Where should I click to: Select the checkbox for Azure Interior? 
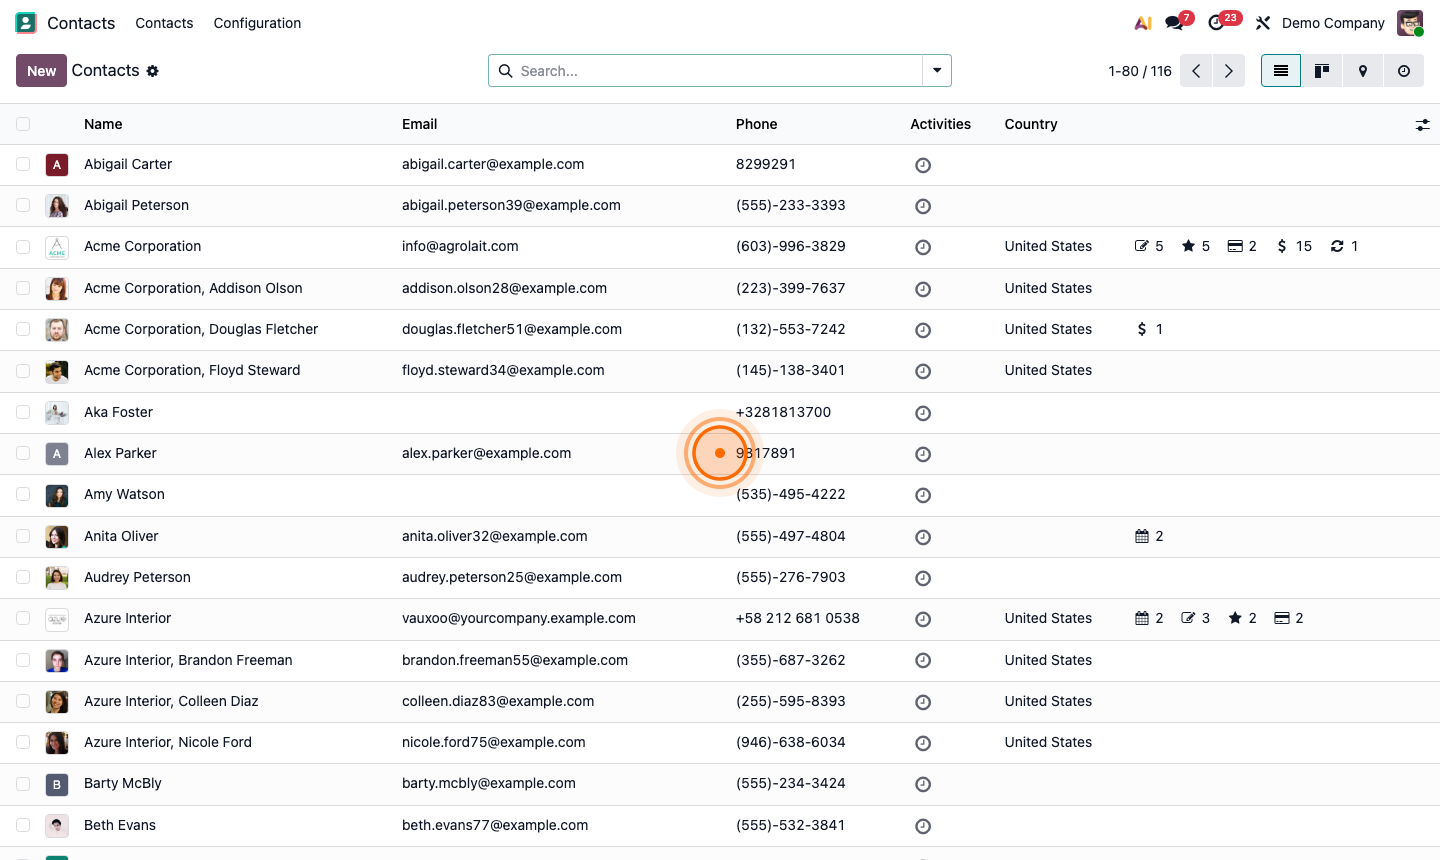[x=23, y=618]
